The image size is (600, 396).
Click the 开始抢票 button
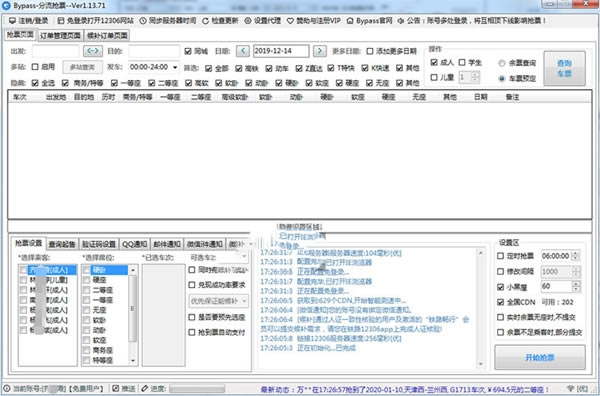coord(540,357)
